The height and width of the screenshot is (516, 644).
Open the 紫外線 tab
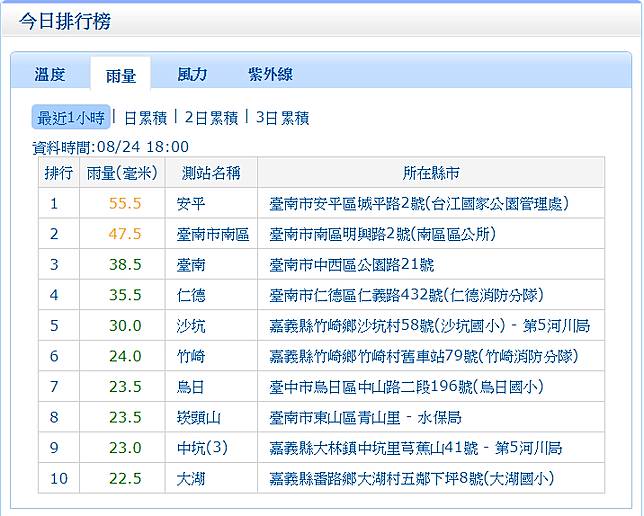[x=270, y=75]
